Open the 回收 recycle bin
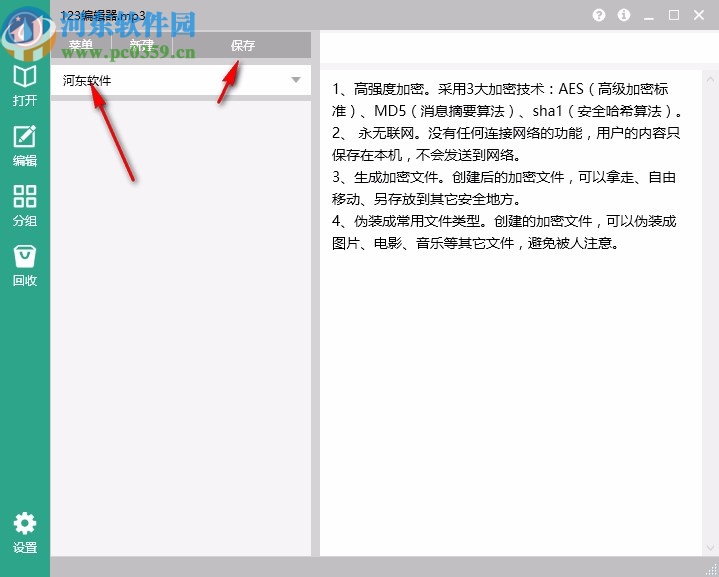Screen dimensions: 719x577 click(x=25, y=266)
